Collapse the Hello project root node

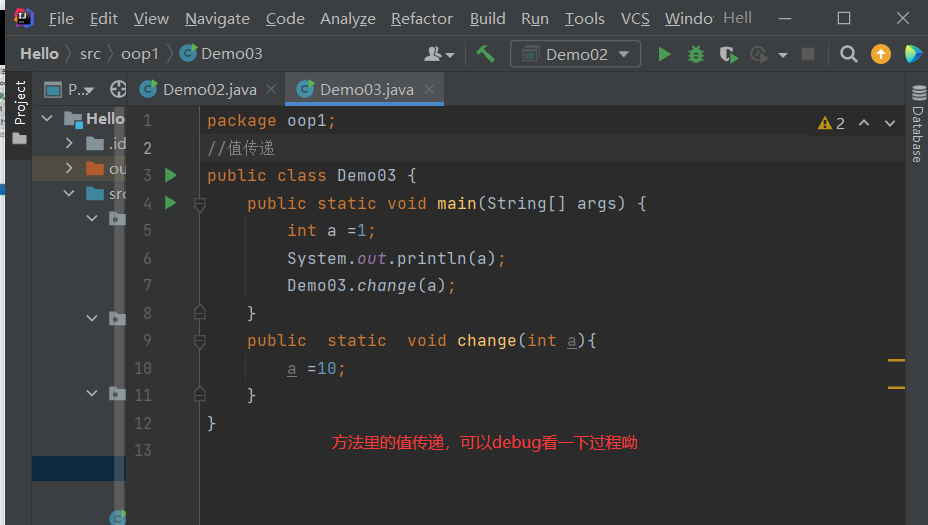pos(47,118)
